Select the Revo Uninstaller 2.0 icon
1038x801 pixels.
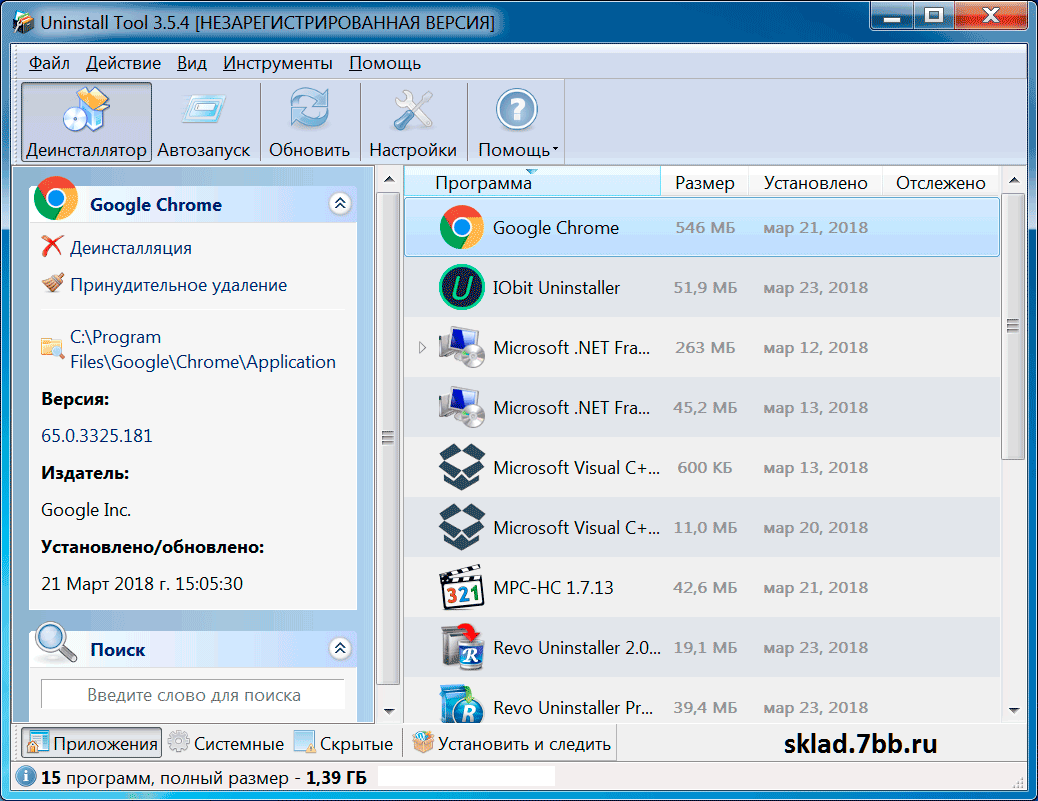(461, 647)
